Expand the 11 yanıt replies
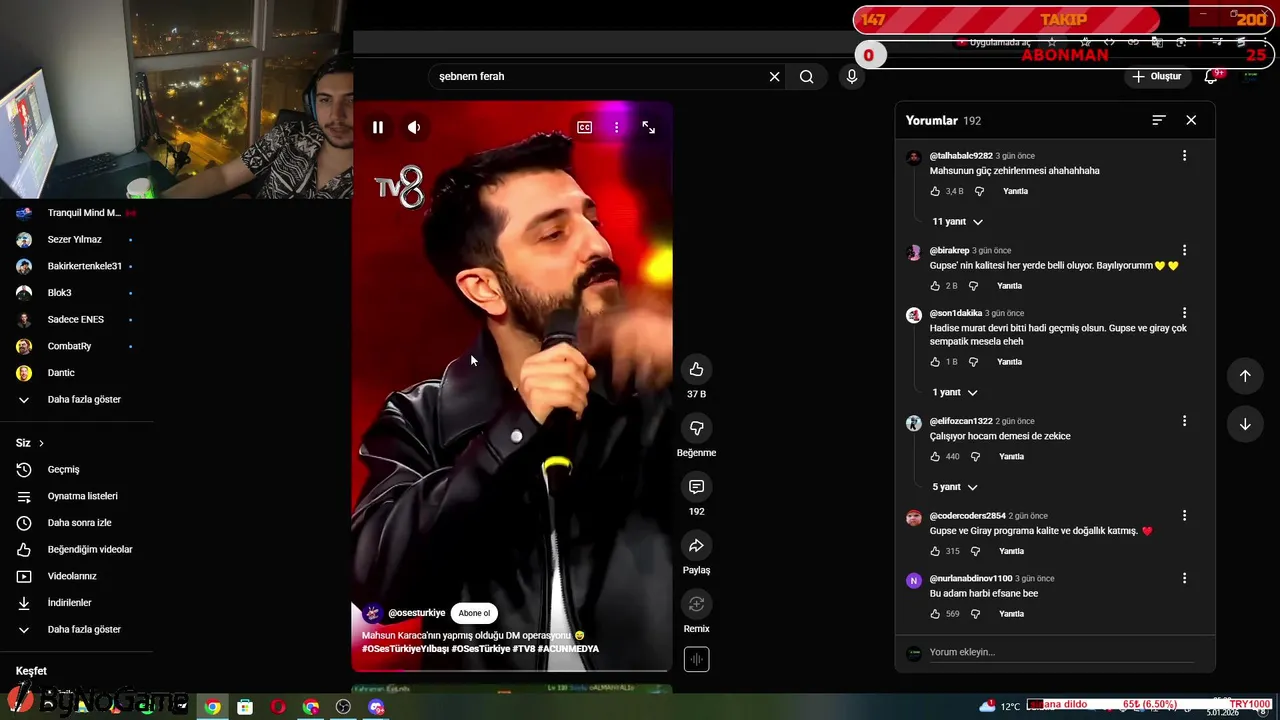The image size is (1280, 720). pos(957,222)
